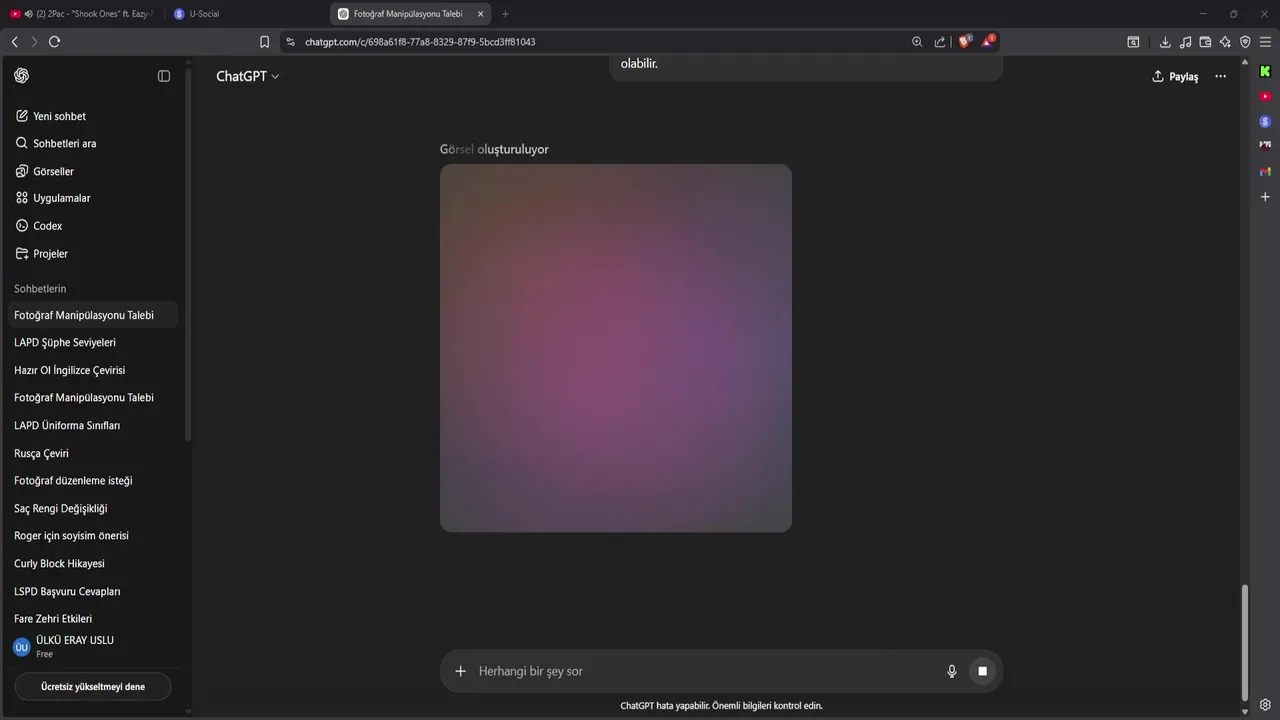
Task: Click the plus attach icon in the prompt box
Action: coord(460,671)
